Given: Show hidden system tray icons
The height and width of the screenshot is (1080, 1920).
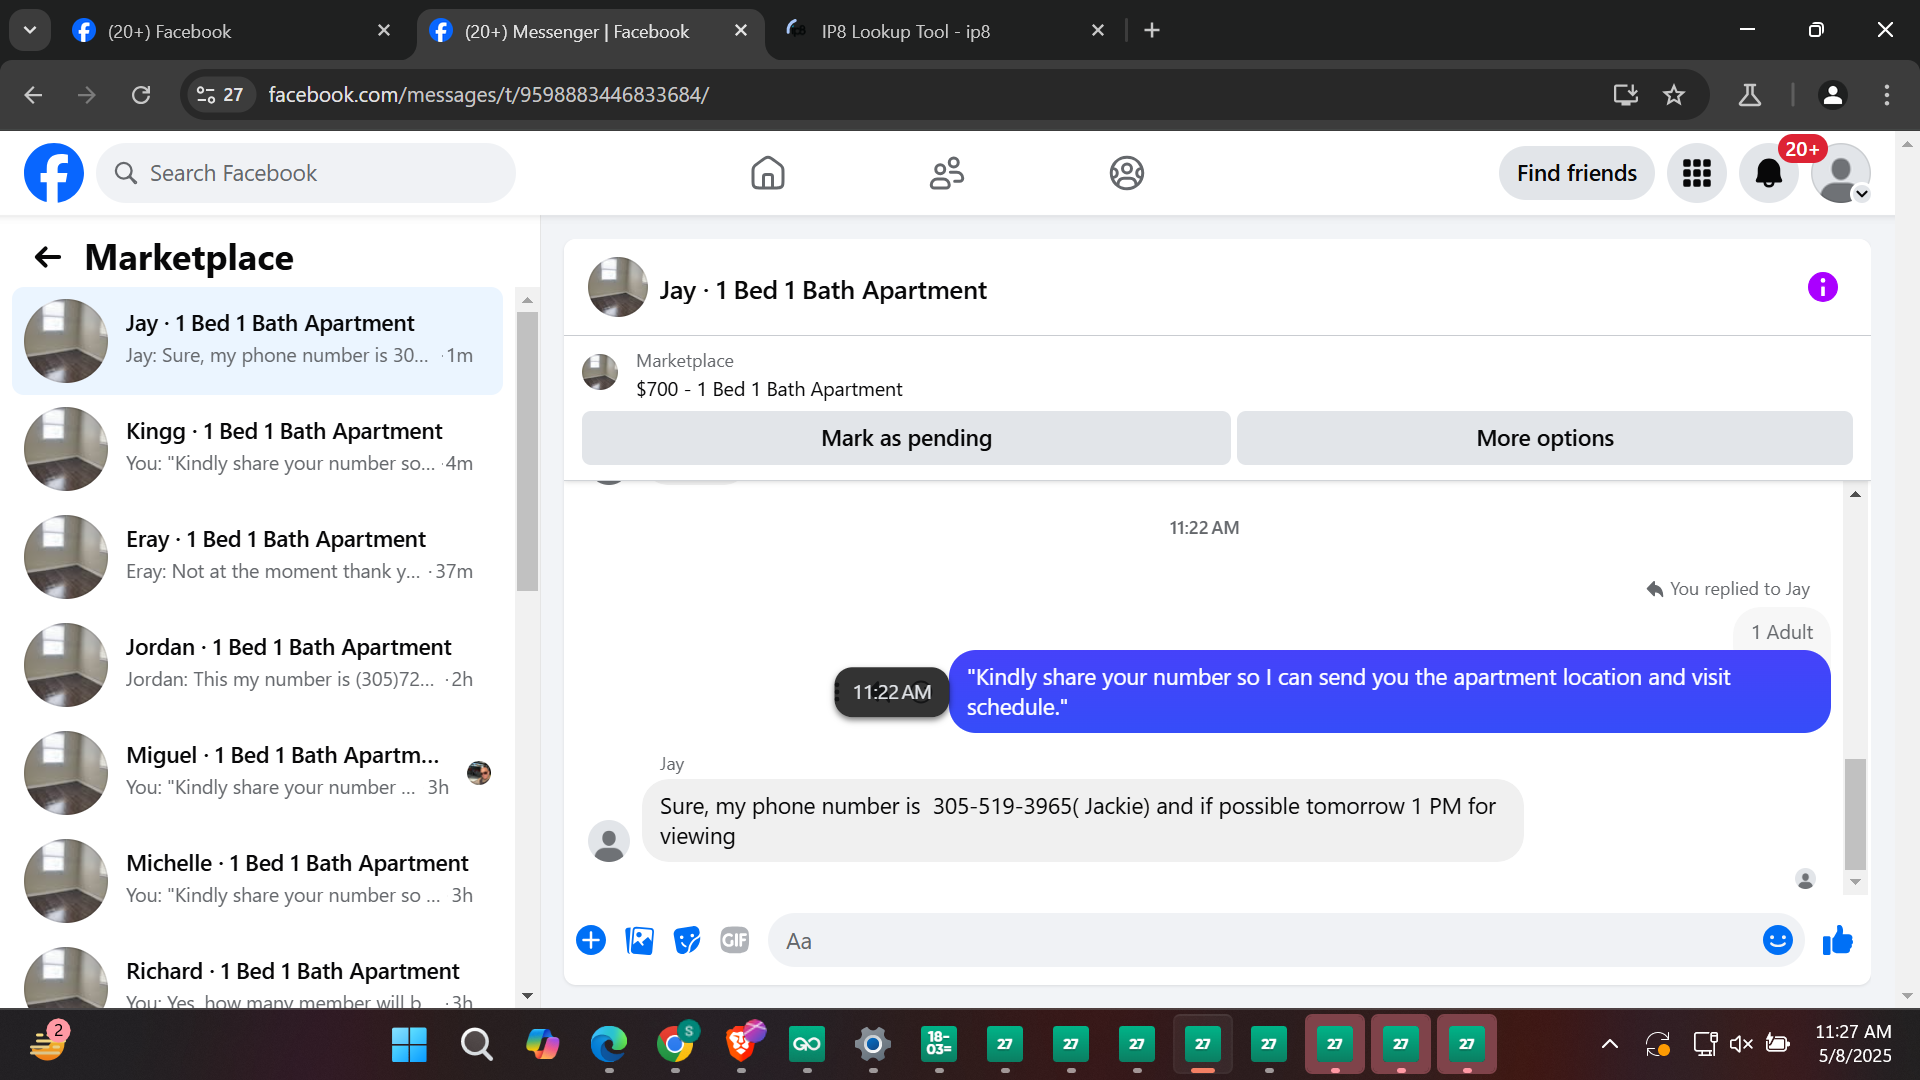Looking at the screenshot, I should tap(1610, 1045).
